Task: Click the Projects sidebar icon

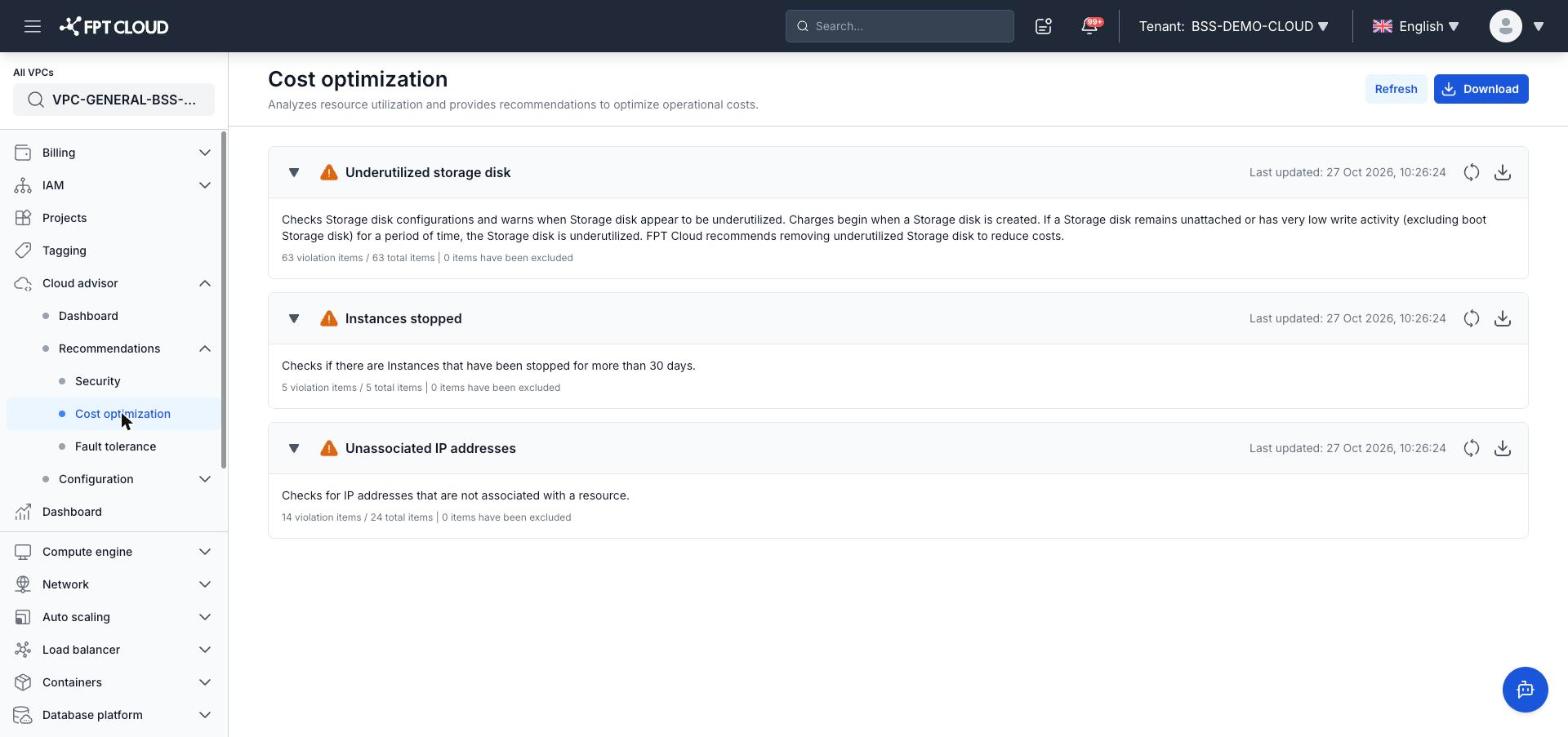Action: click(x=23, y=218)
